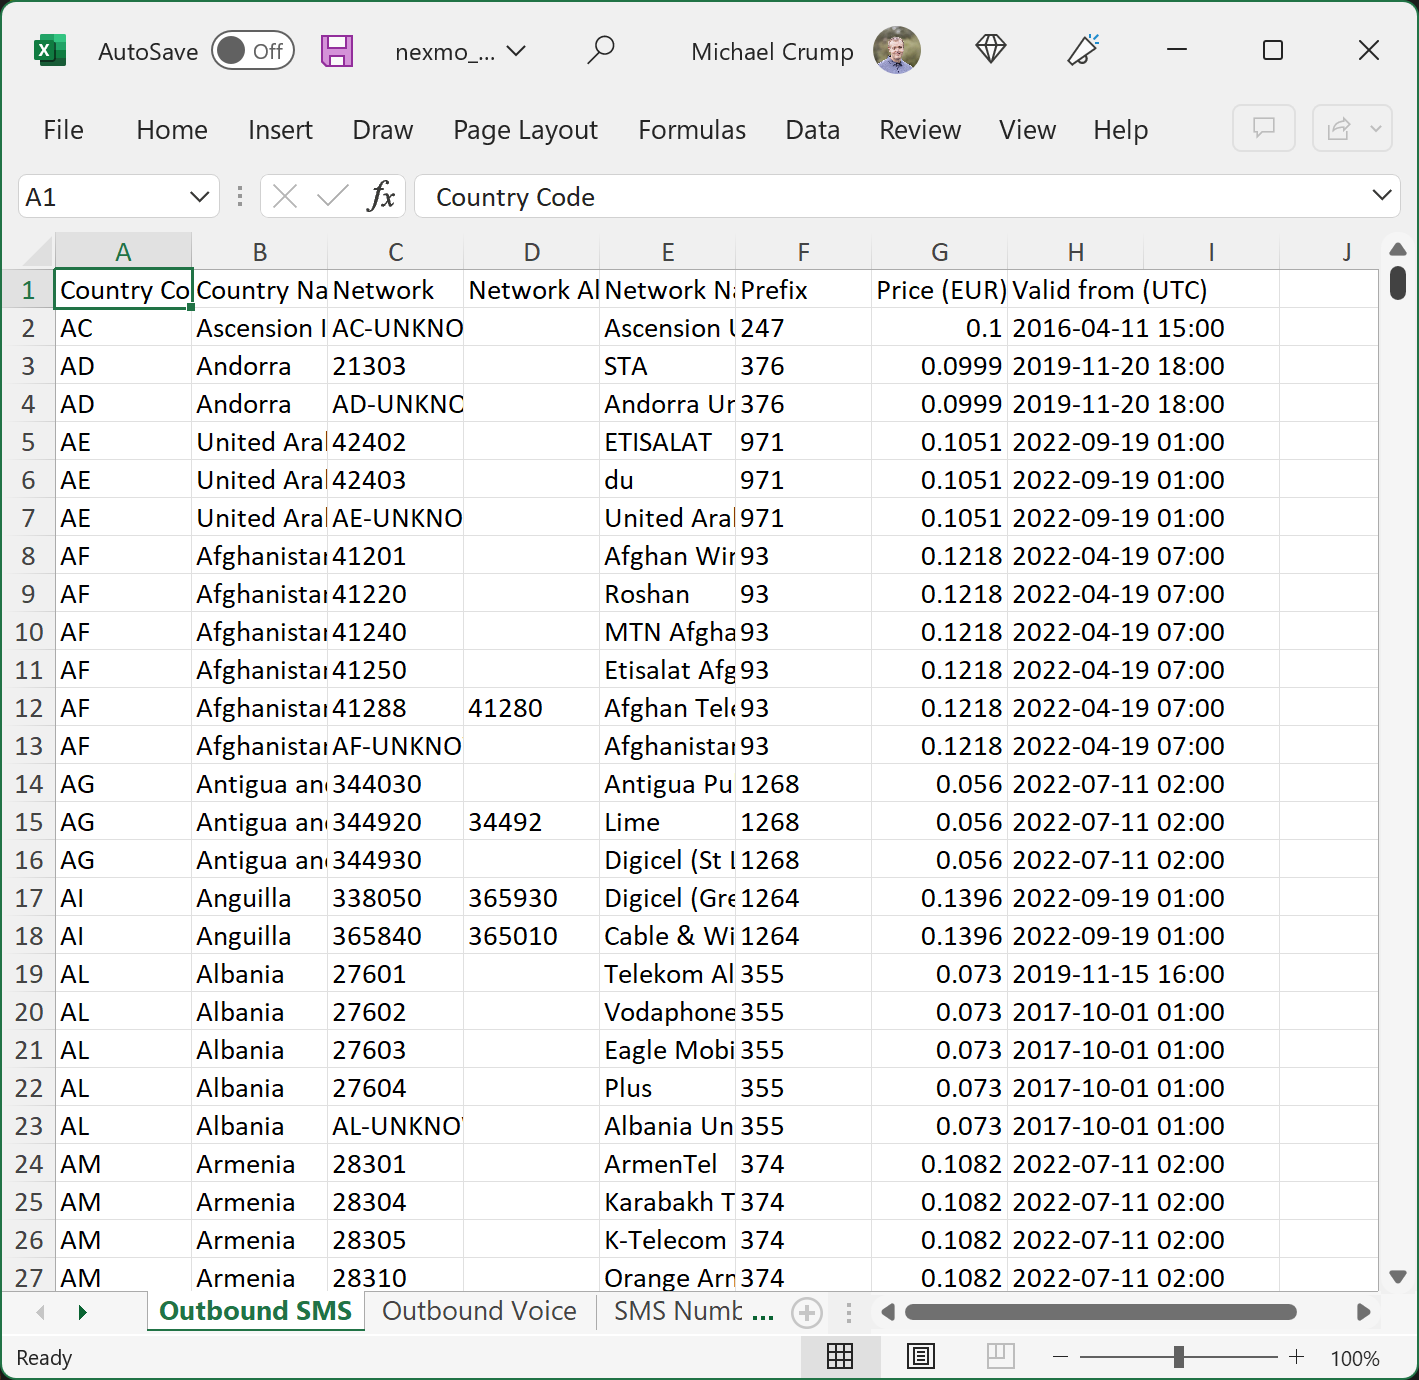Expand the Name Box dropdown arrow
This screenshot has width=1419, height=1380.
click(200, 197)
